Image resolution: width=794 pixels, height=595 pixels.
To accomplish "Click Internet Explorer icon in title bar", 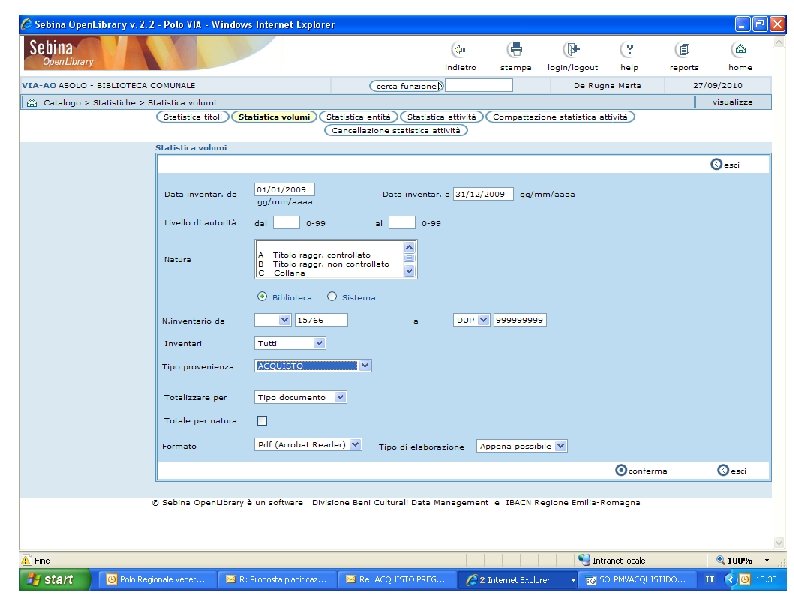I will [27, 24].
